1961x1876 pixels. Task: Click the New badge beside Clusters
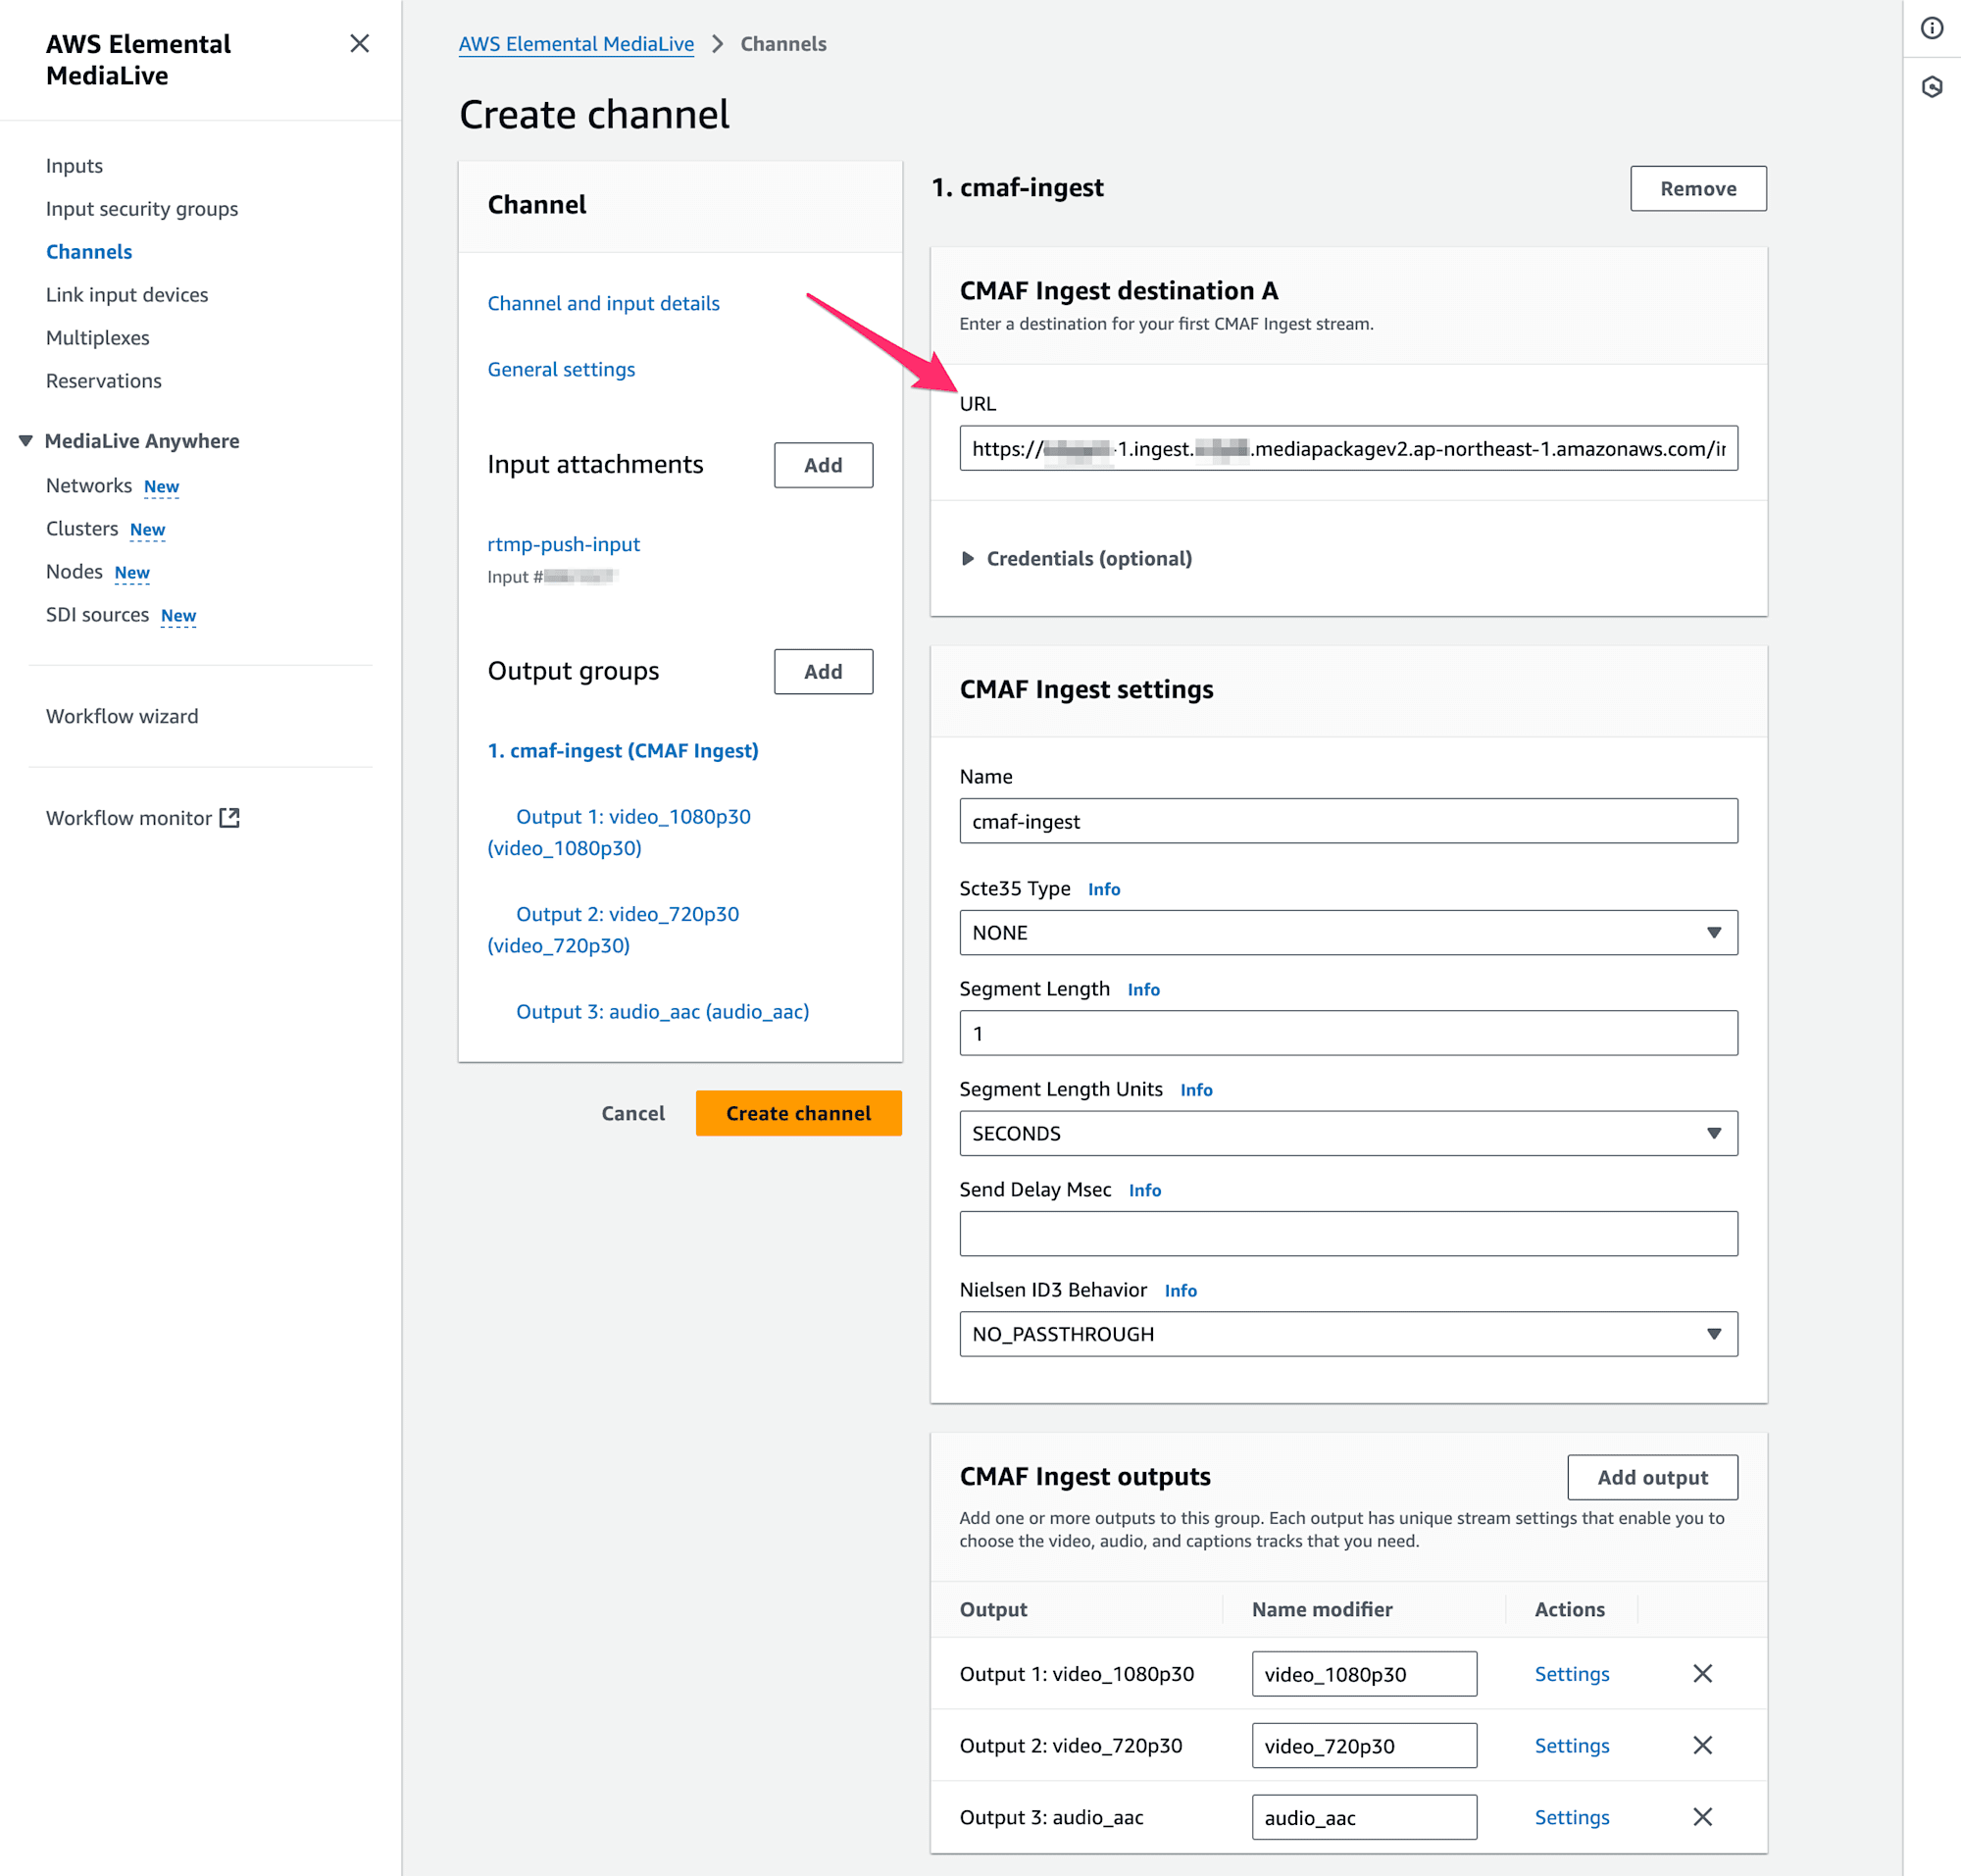(147, 530)
